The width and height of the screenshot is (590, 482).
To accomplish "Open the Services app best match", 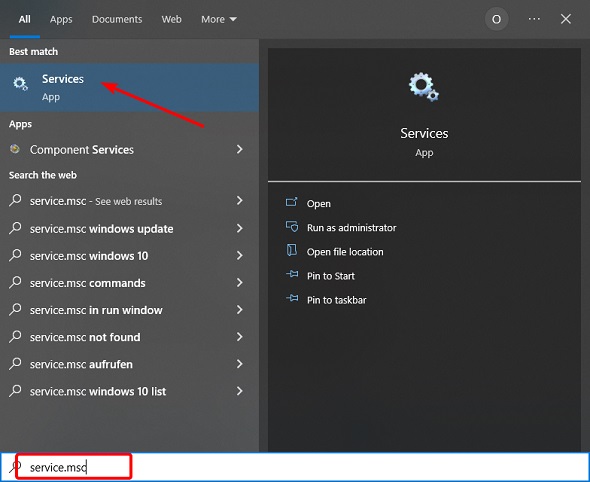I will tap(129, 88).
